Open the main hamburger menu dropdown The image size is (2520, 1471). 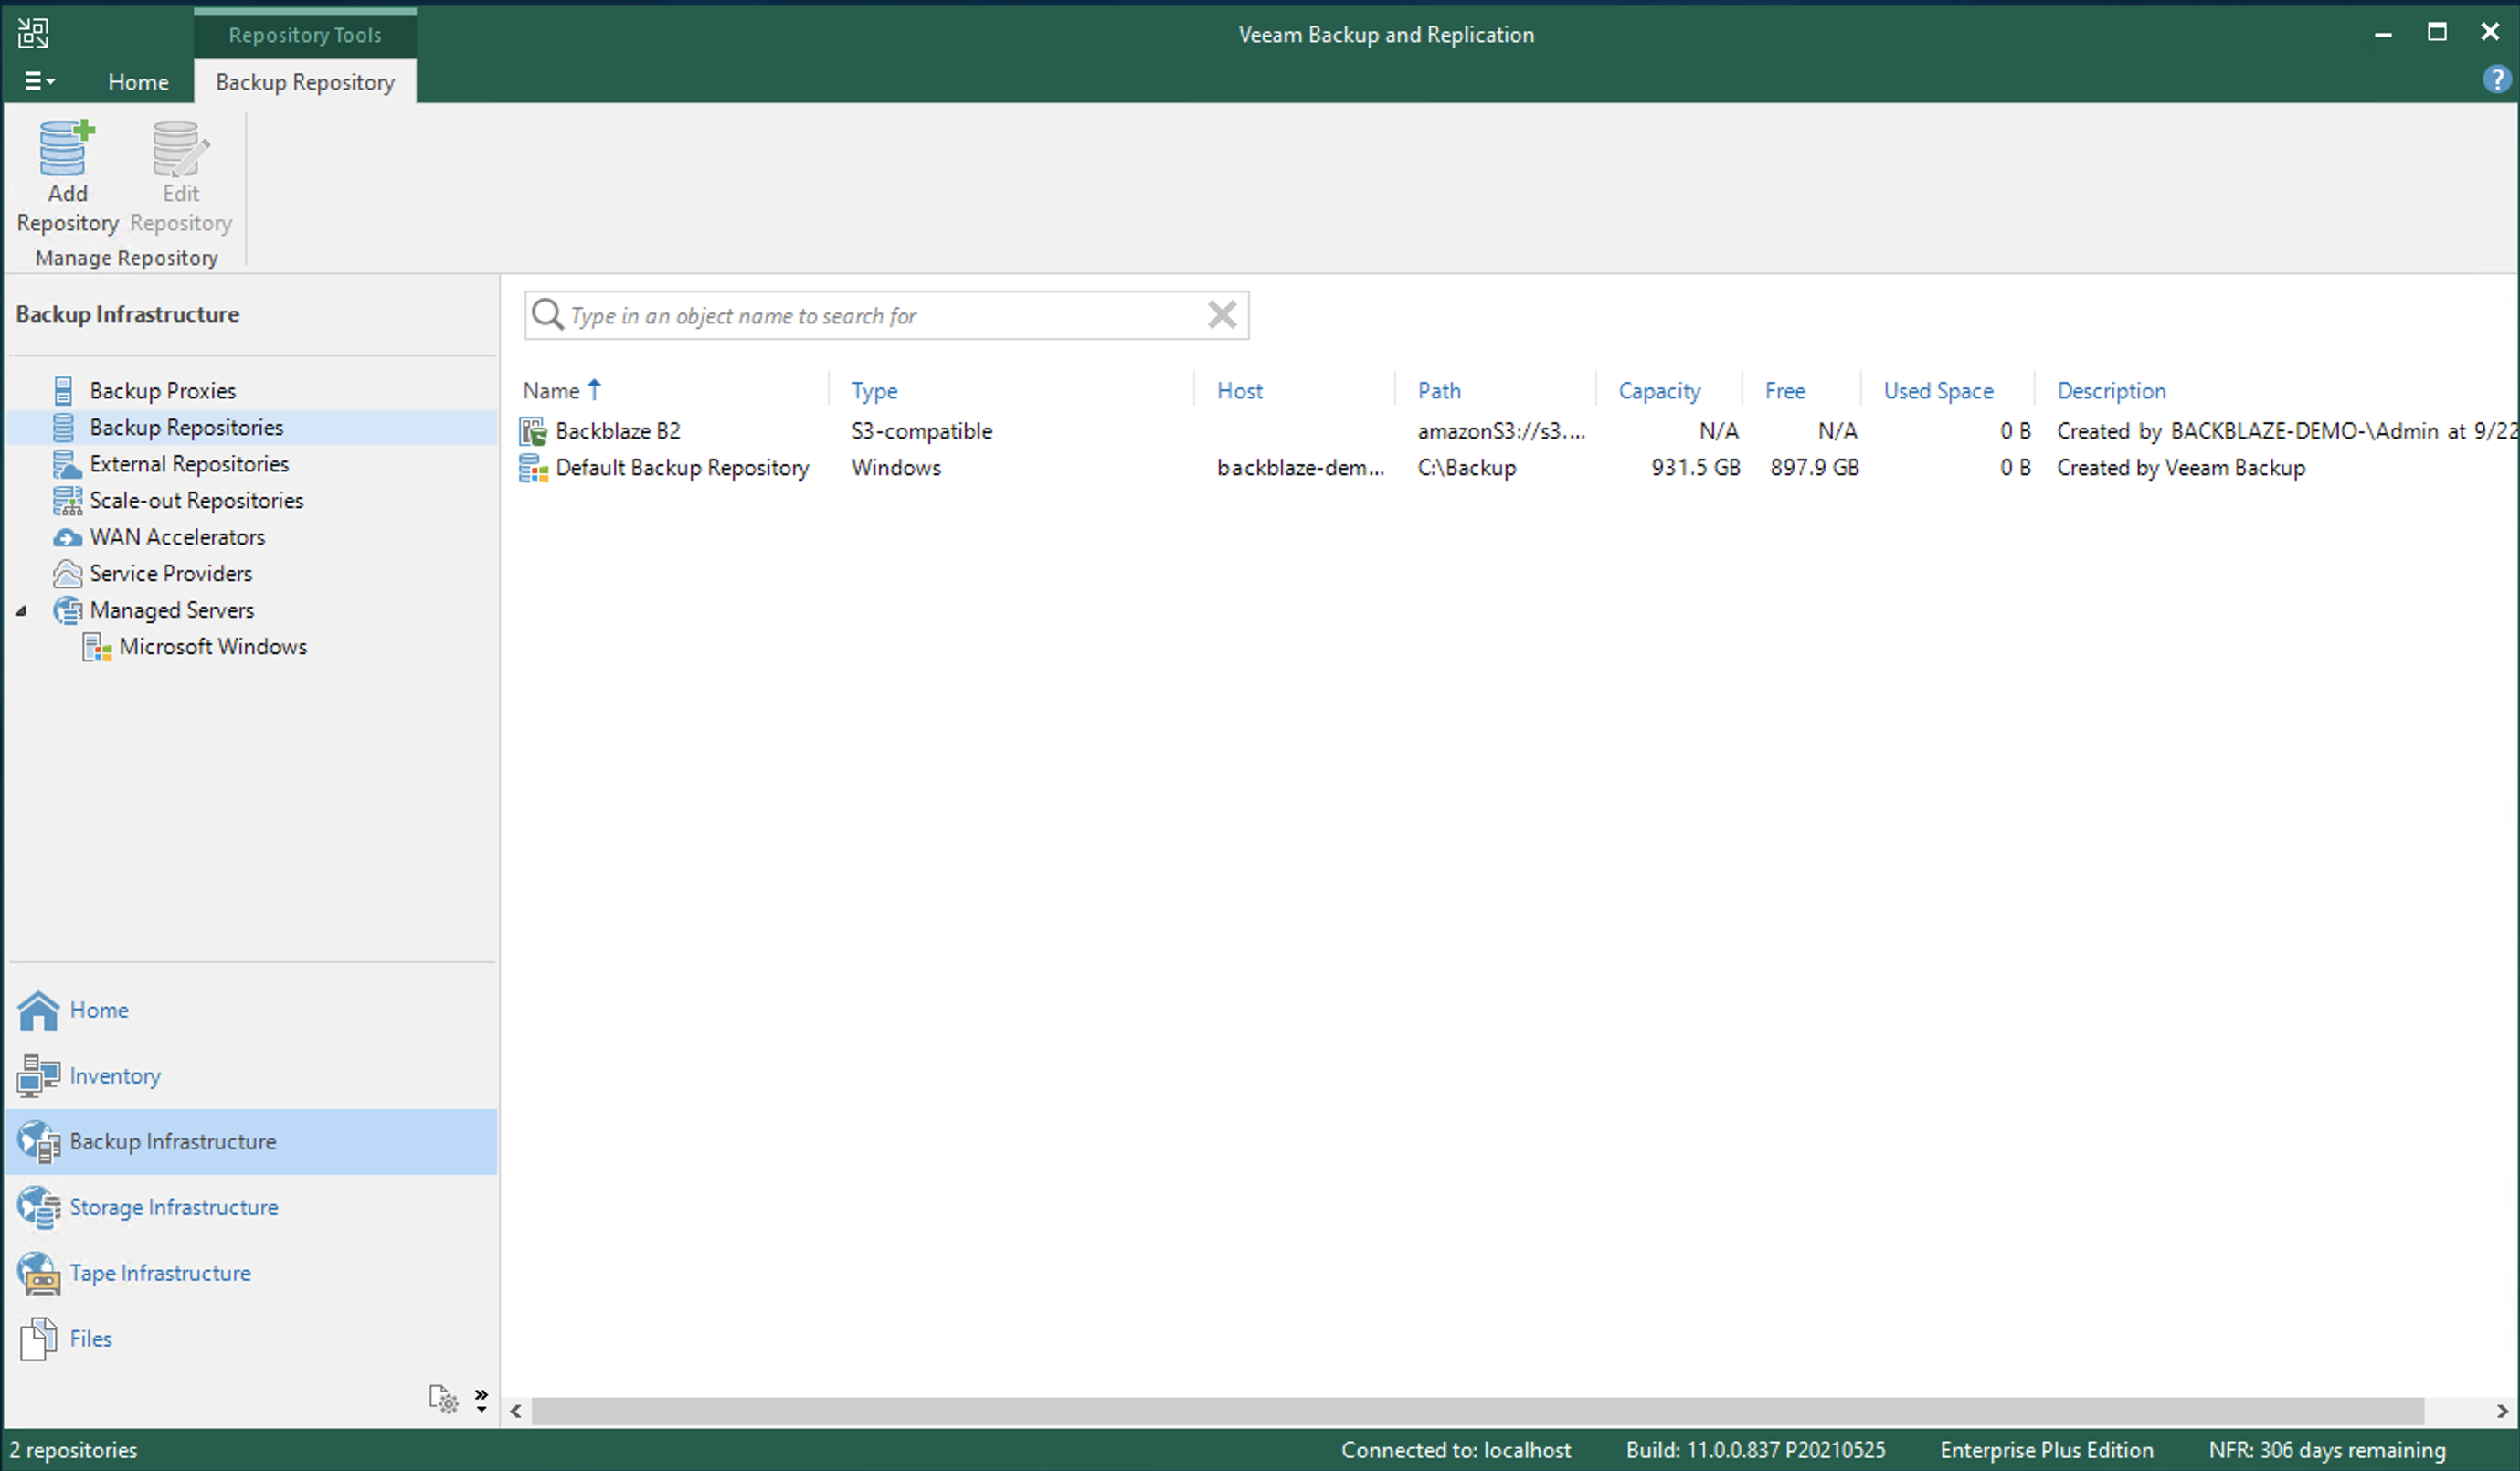pos(39,81)
